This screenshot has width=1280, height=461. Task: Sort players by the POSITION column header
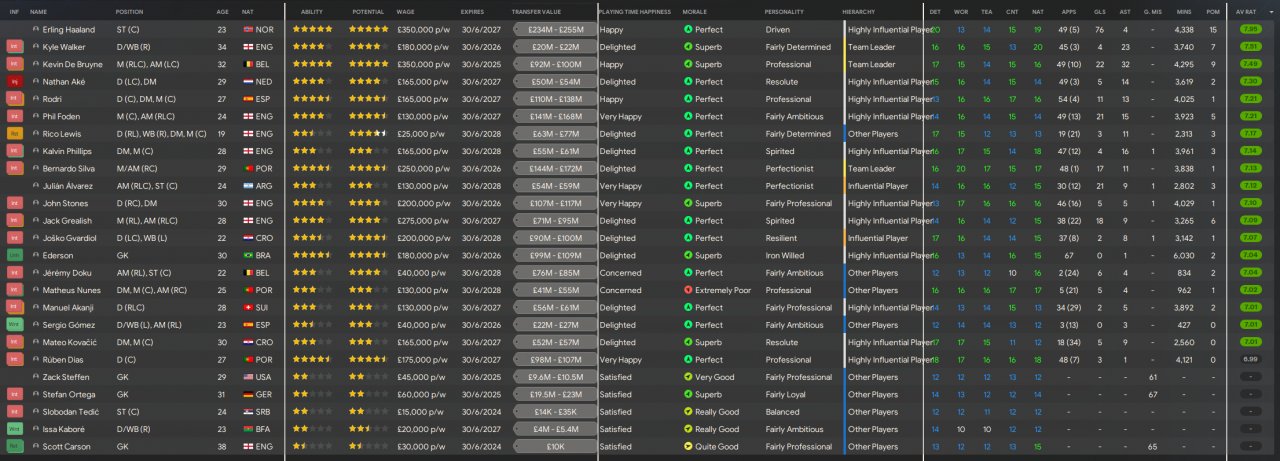[x=129, y=11]
